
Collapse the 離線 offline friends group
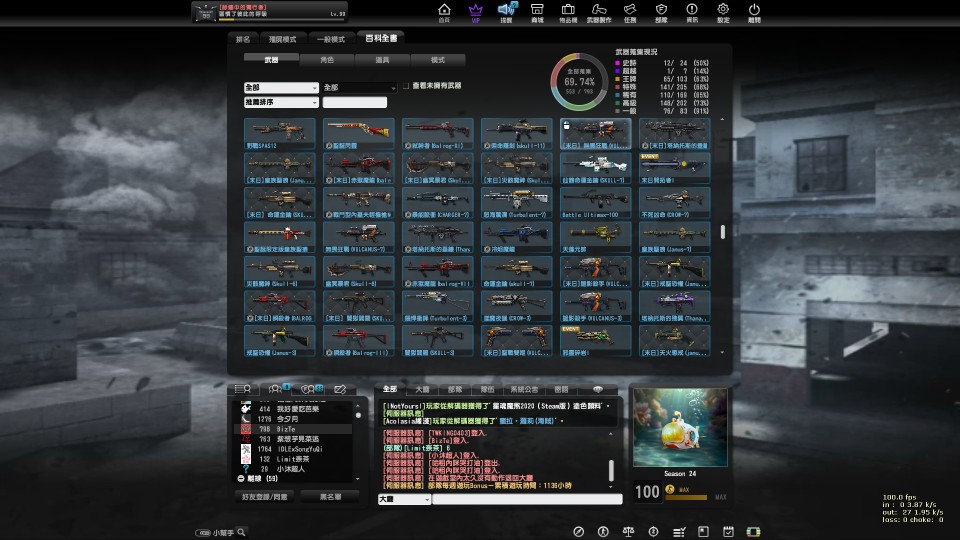241,479
